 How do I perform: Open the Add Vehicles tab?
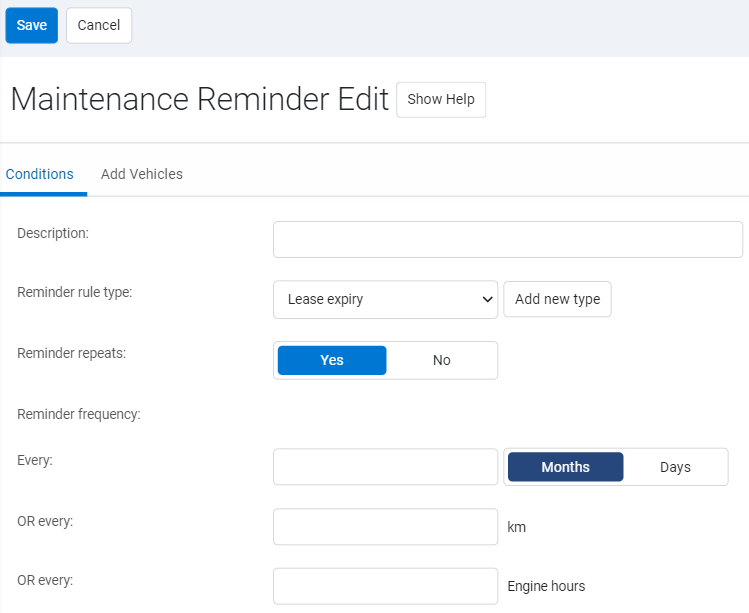tap(142, 174)
